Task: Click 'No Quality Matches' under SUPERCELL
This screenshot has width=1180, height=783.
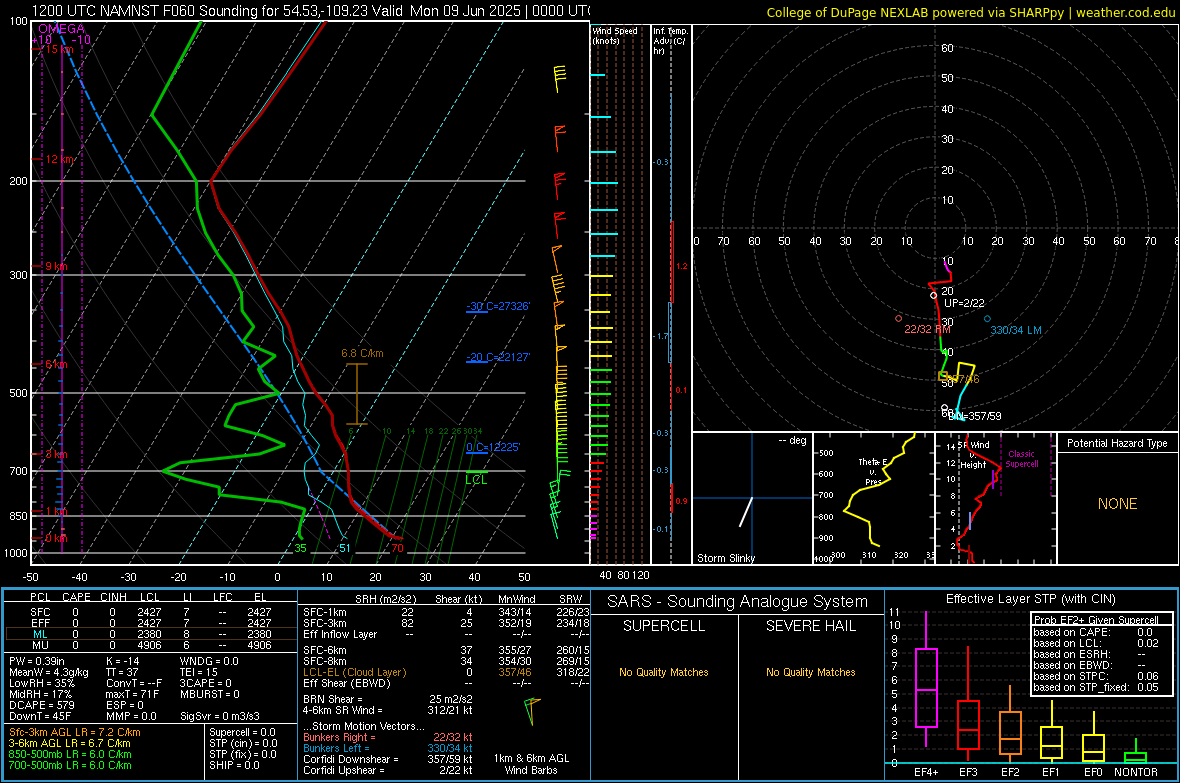Action: coord(664,672)
